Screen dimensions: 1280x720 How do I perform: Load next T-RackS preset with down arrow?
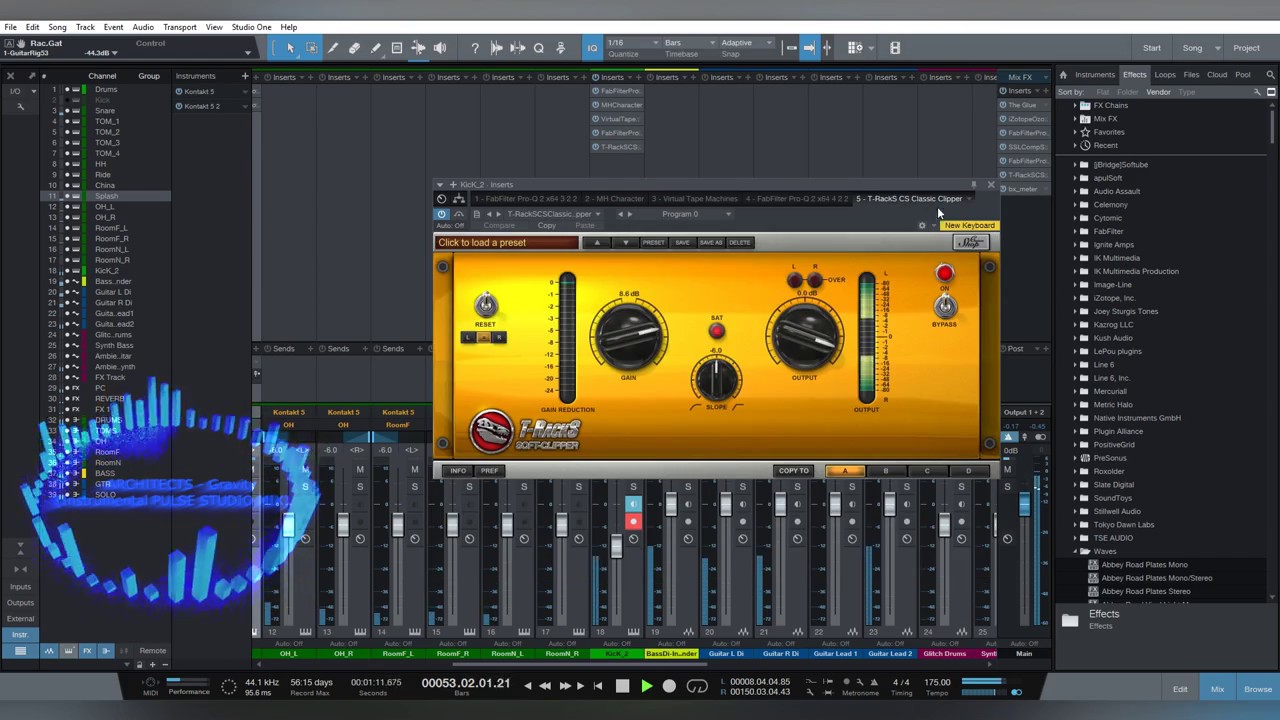pos(626,242)
